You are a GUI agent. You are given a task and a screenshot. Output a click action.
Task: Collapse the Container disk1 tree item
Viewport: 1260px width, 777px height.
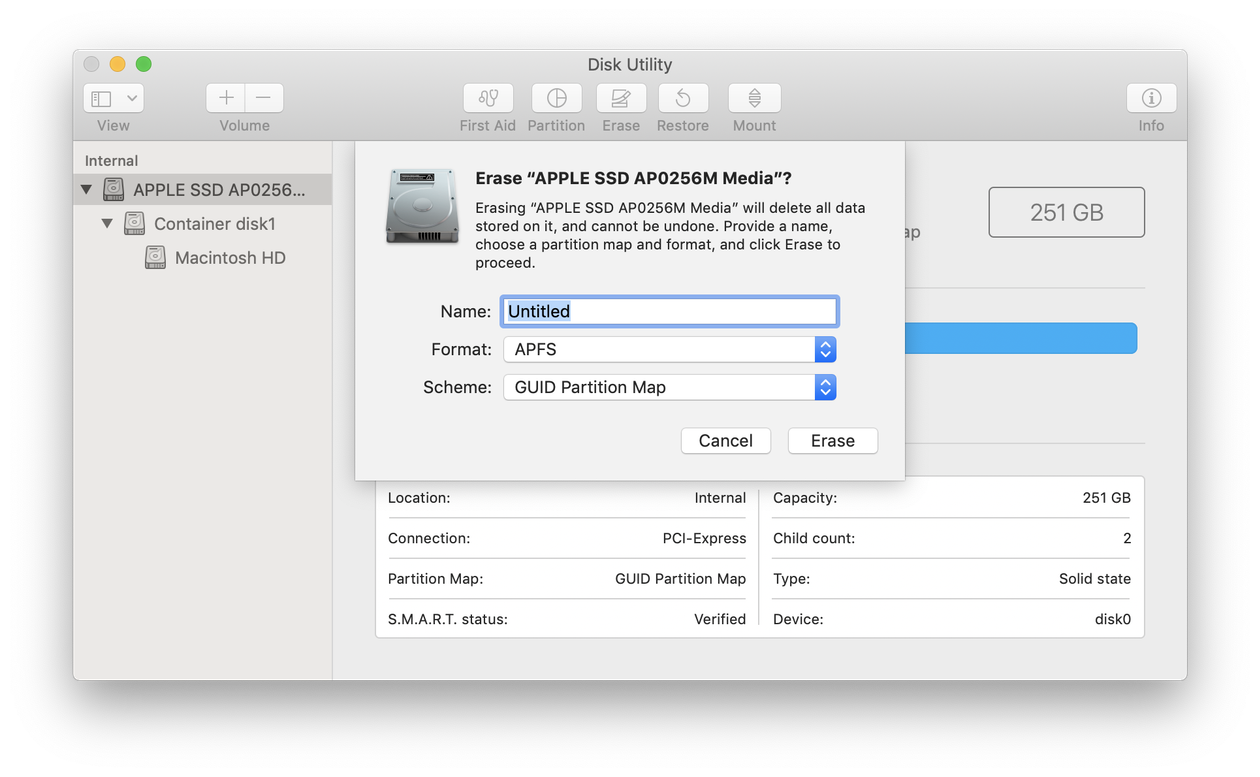pyautogui.click(x=107, y=223)
